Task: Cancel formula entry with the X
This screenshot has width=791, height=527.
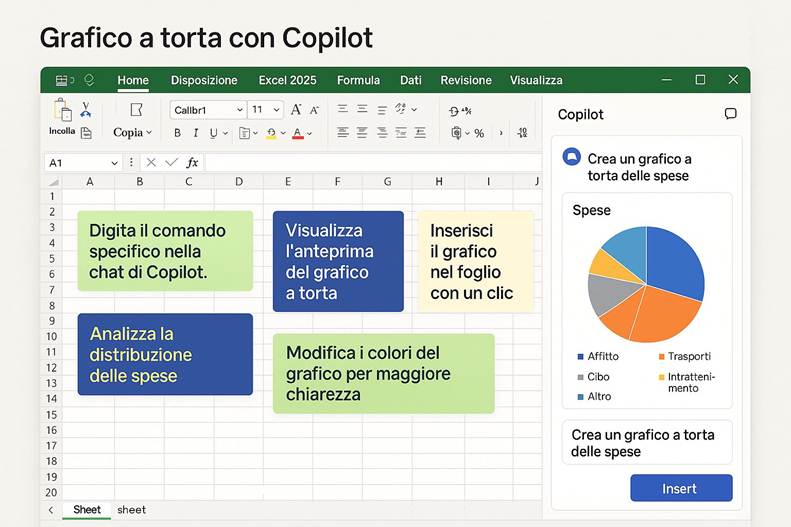Action: 151,162
